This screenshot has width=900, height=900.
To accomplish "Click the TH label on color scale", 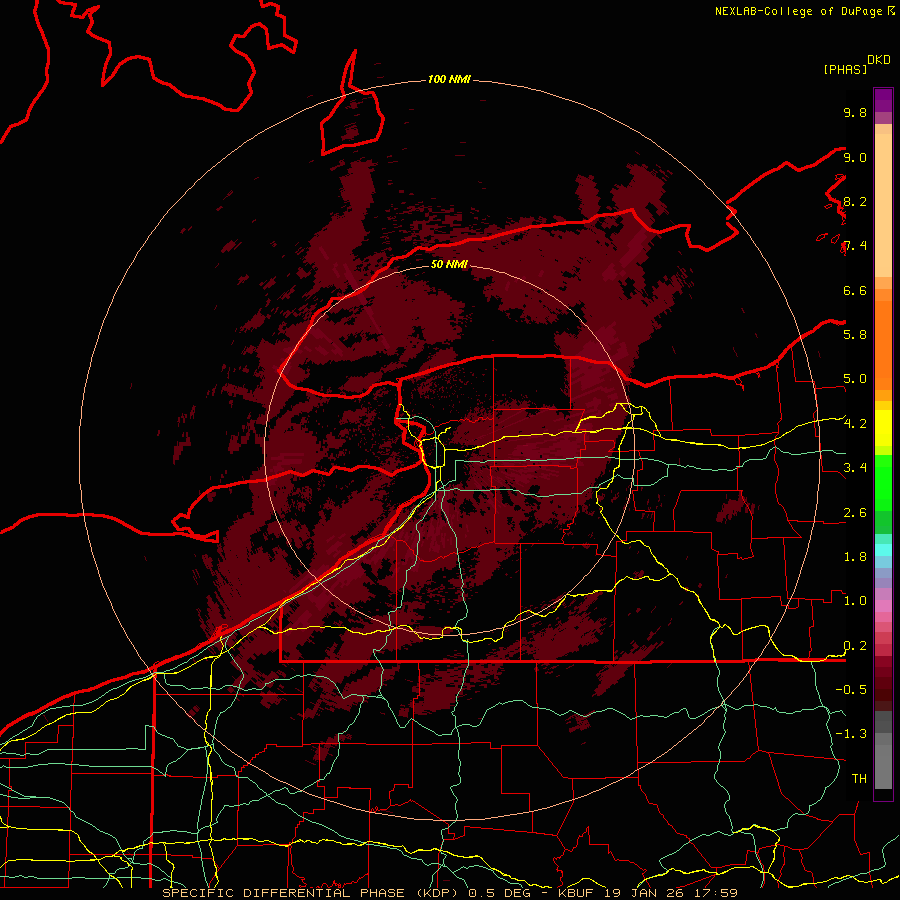I will 859,779.
